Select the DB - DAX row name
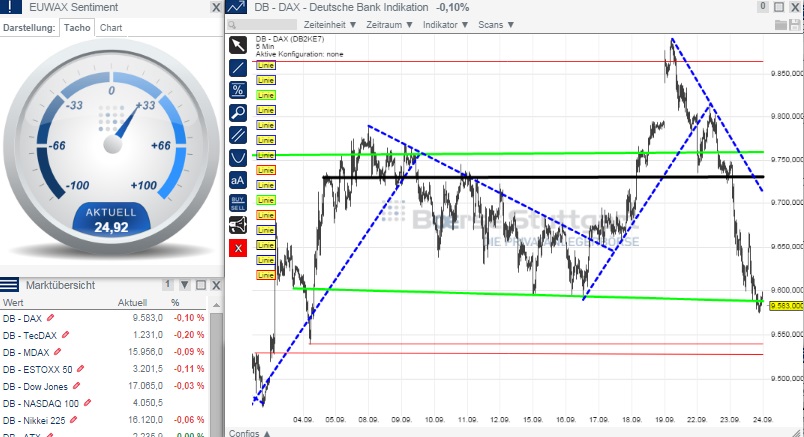Screen dimensions: 804x437 [x=22, y=319]
